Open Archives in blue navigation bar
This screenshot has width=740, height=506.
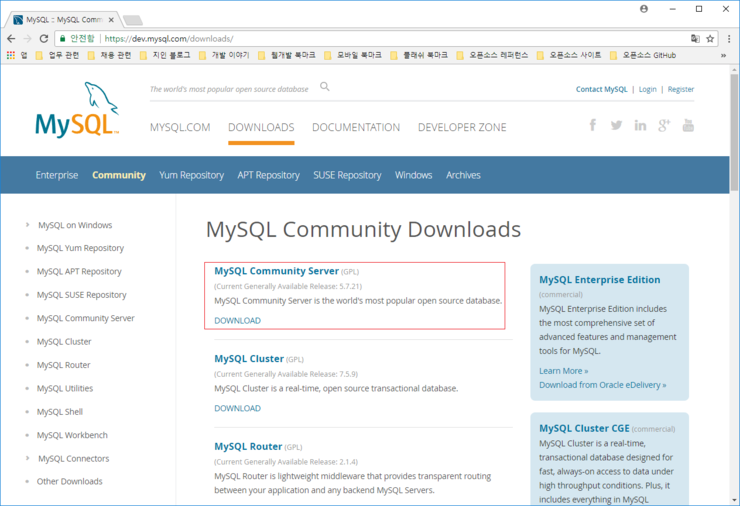463,175
